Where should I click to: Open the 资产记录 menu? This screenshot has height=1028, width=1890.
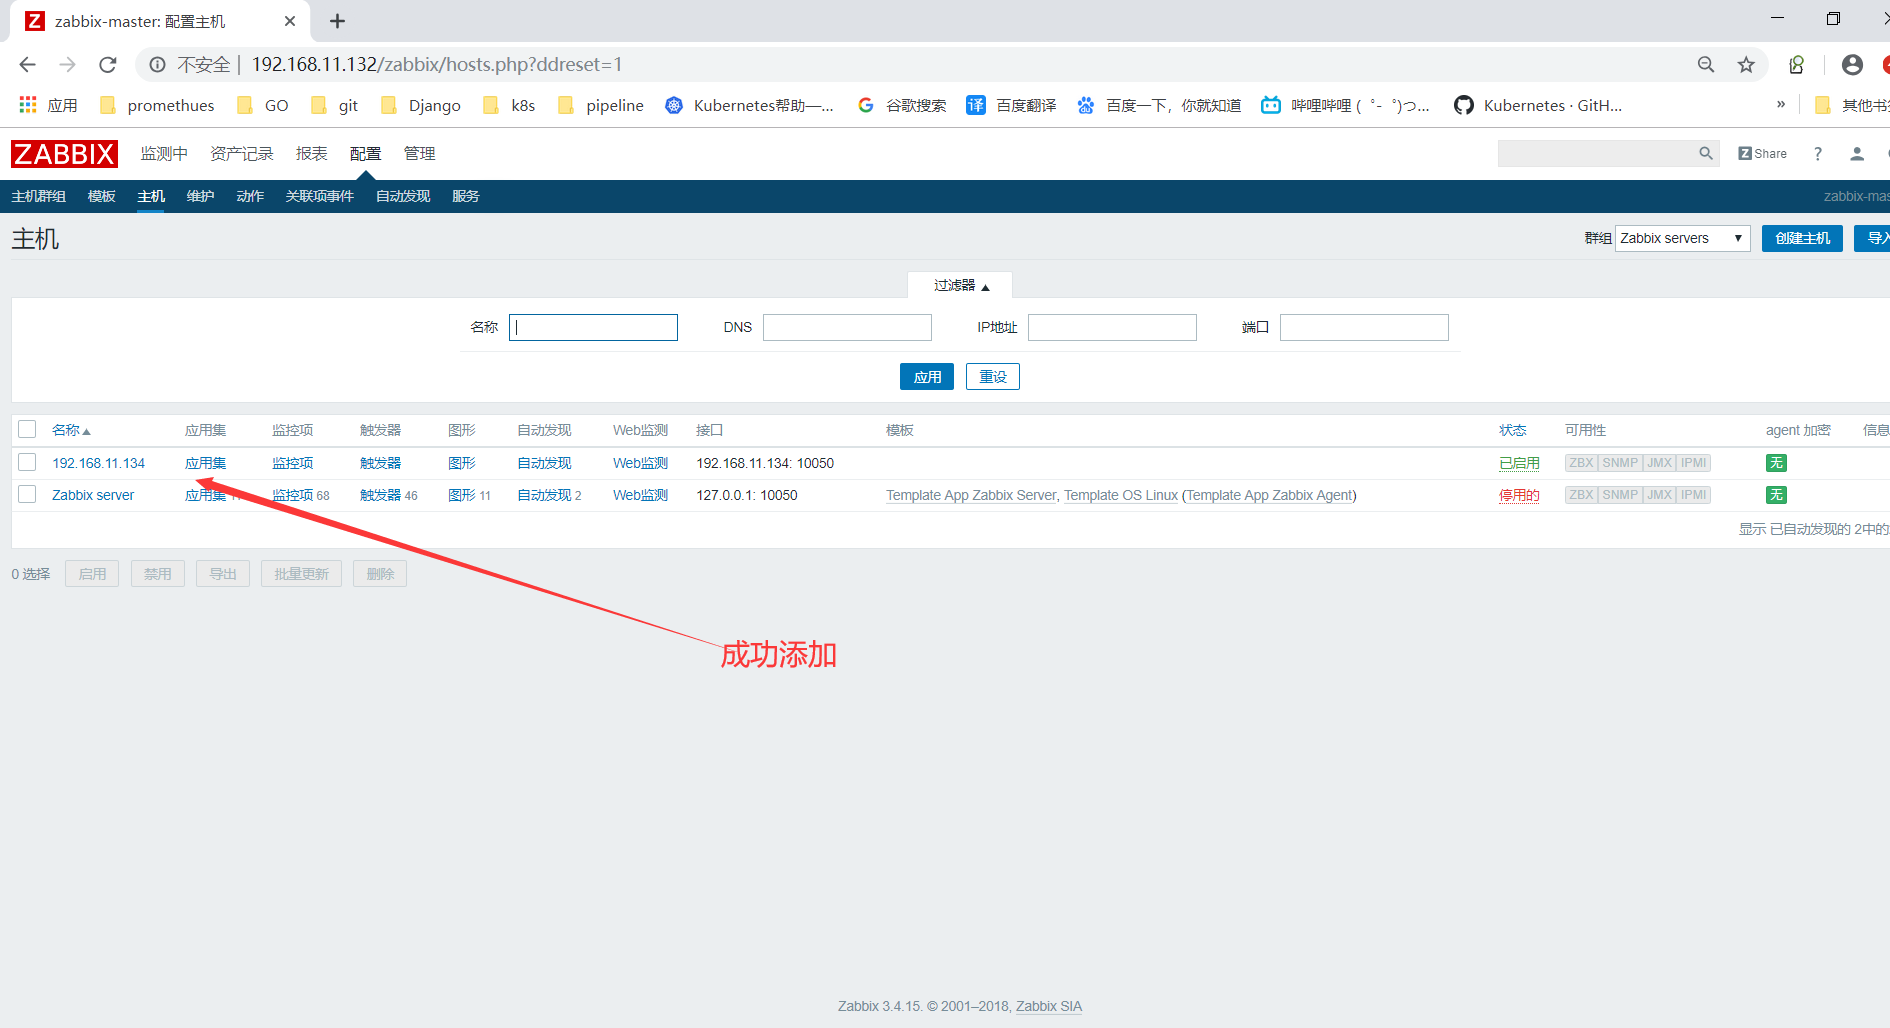click(x=242, y=153)
